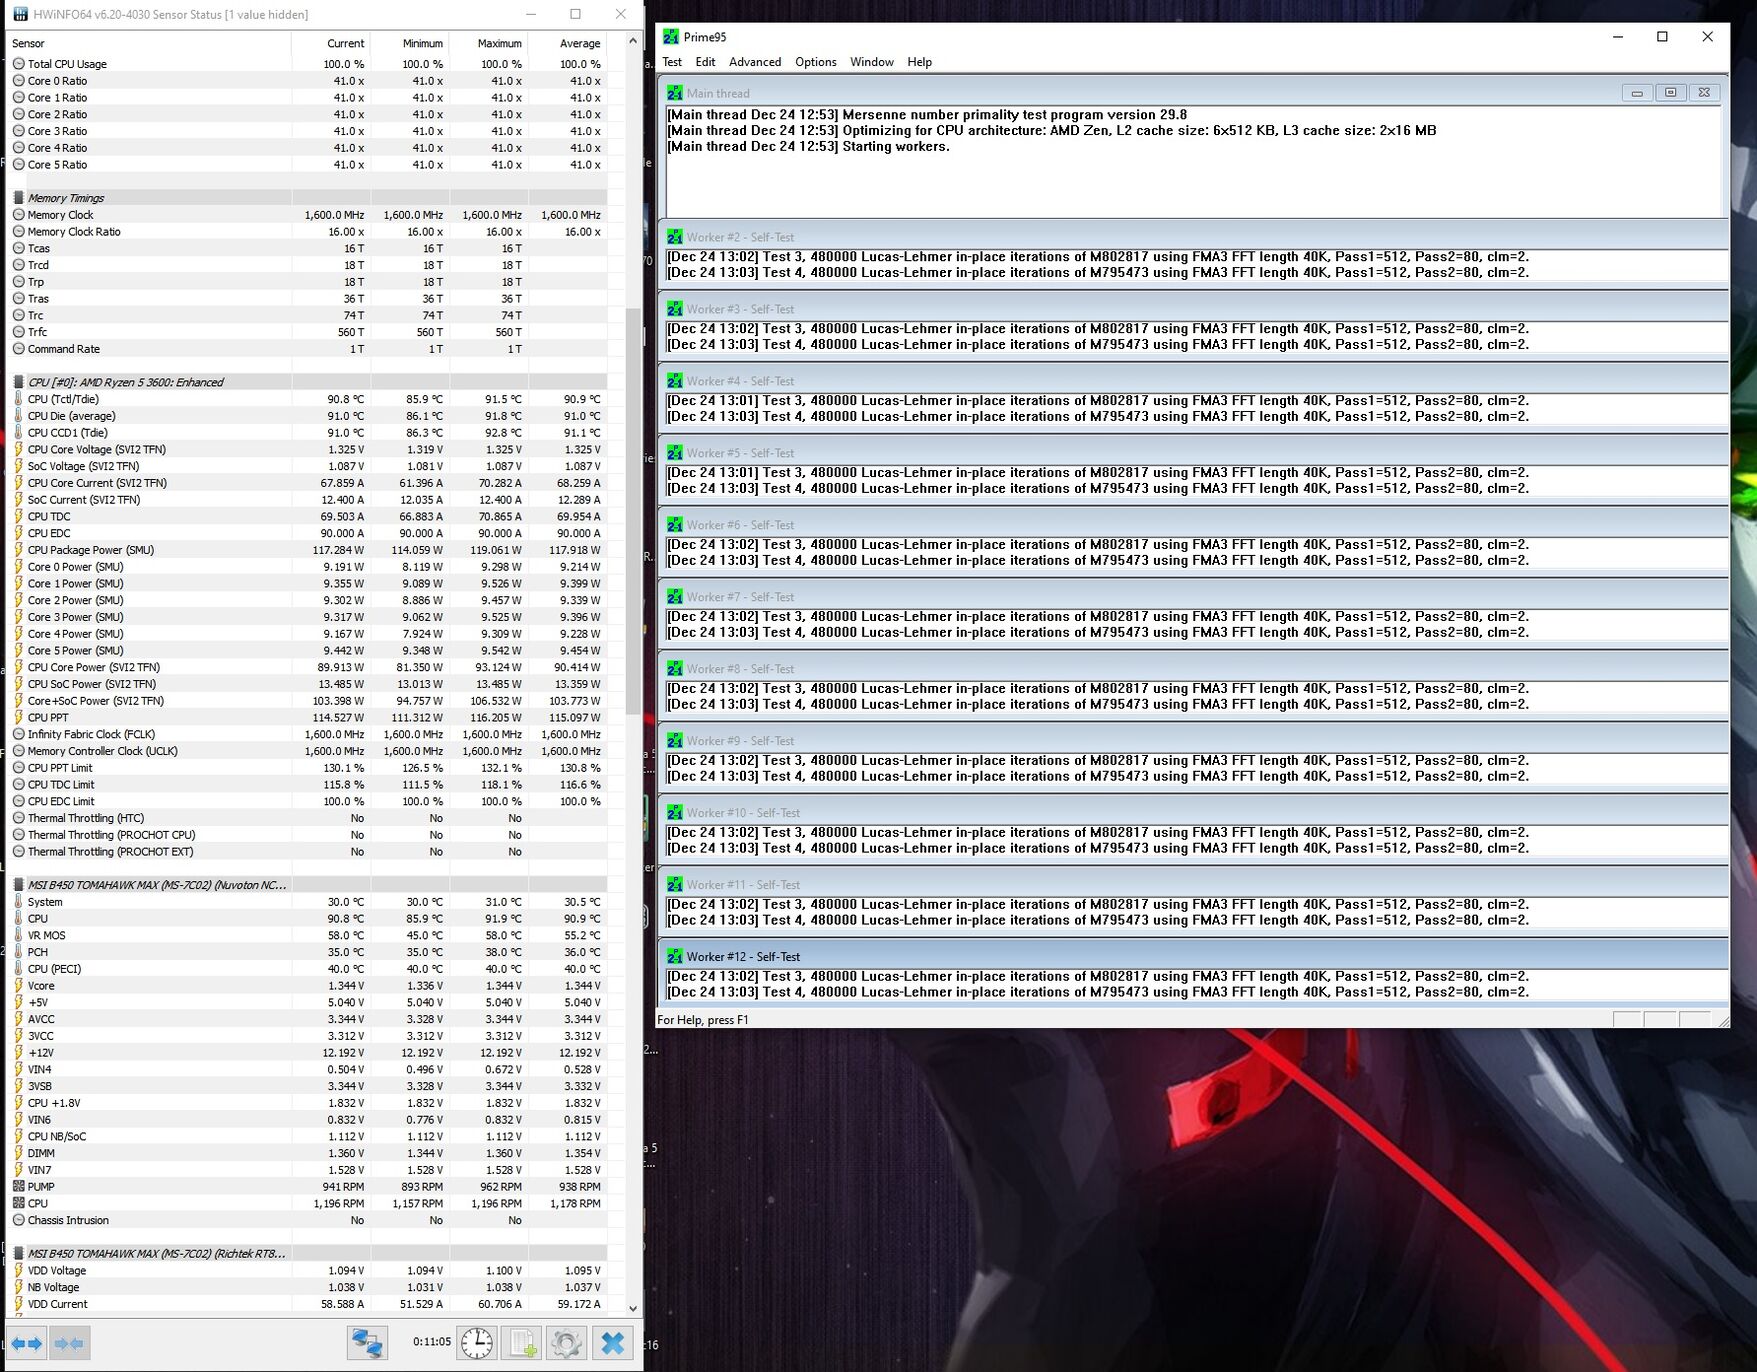The image size is (1757, 1372).
Task: Click the Worker #7 Self-Test window icon
Action: click(675, 597)
